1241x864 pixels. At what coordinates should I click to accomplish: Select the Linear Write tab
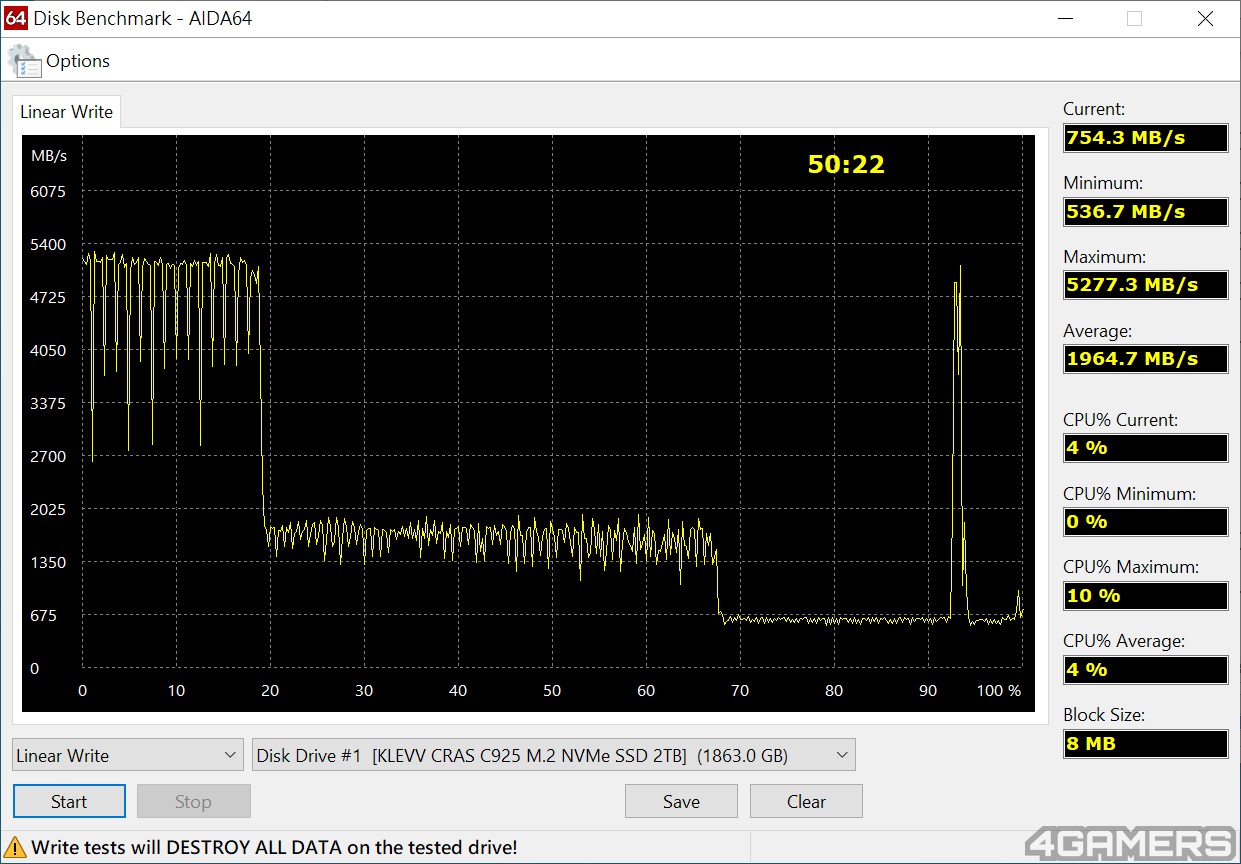click(67, 112)
